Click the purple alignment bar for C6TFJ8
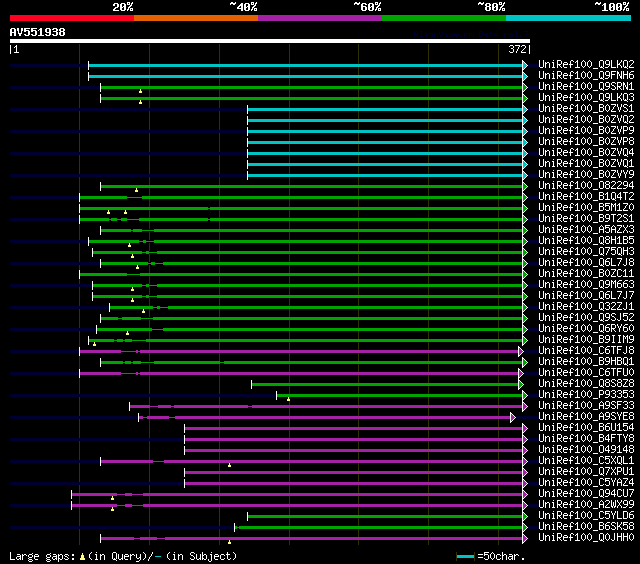Screen dimensions: 640x564 tap(299, 351)
